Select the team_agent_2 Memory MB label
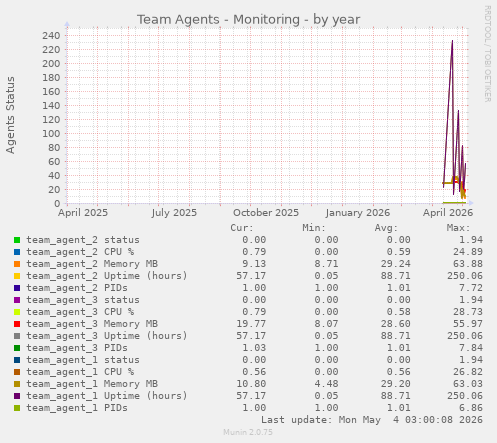This screenshot has width=497, height=443. pos(92,264)
